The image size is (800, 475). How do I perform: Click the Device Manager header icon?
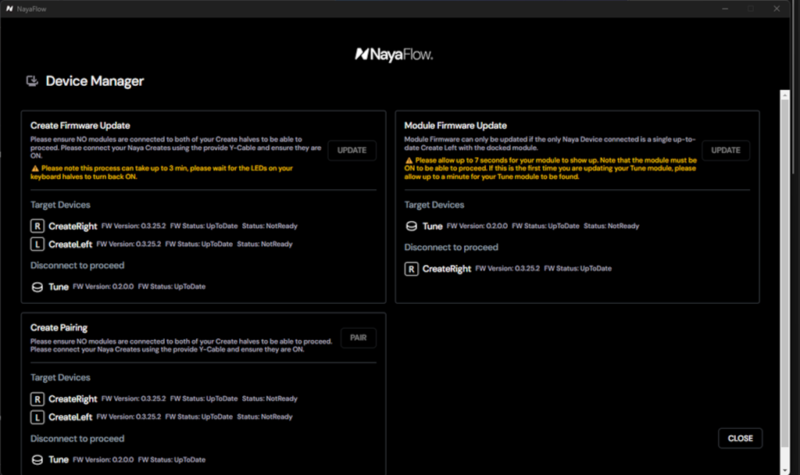click(x=32, y=81)
